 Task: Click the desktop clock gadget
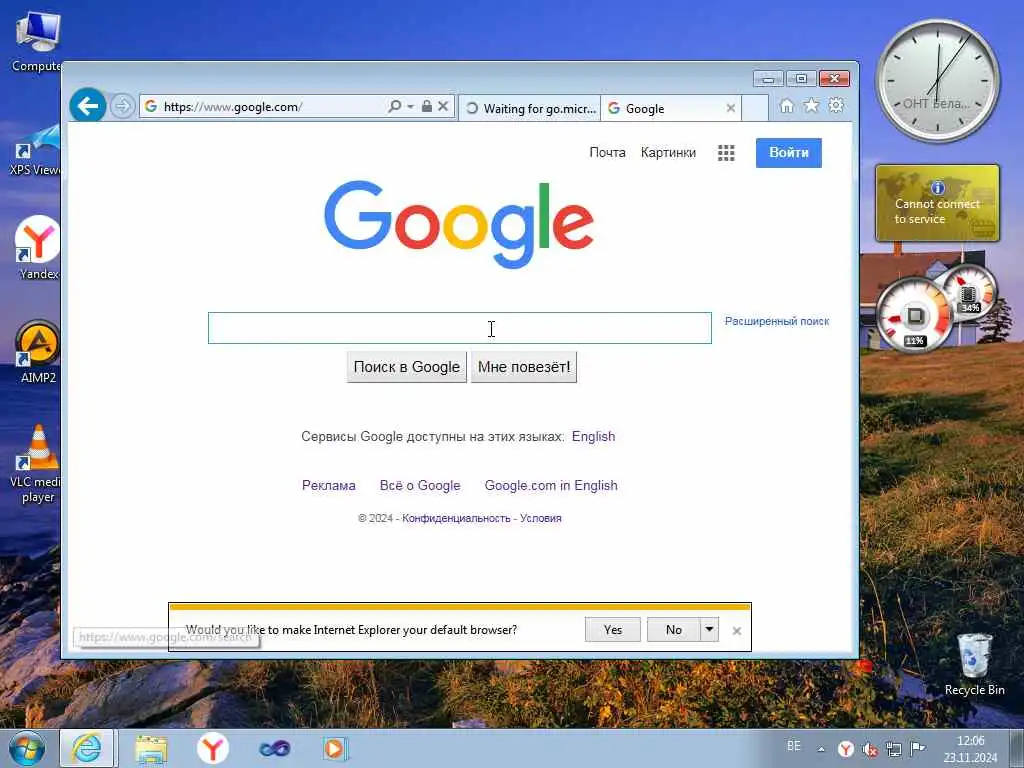(938, 81)
